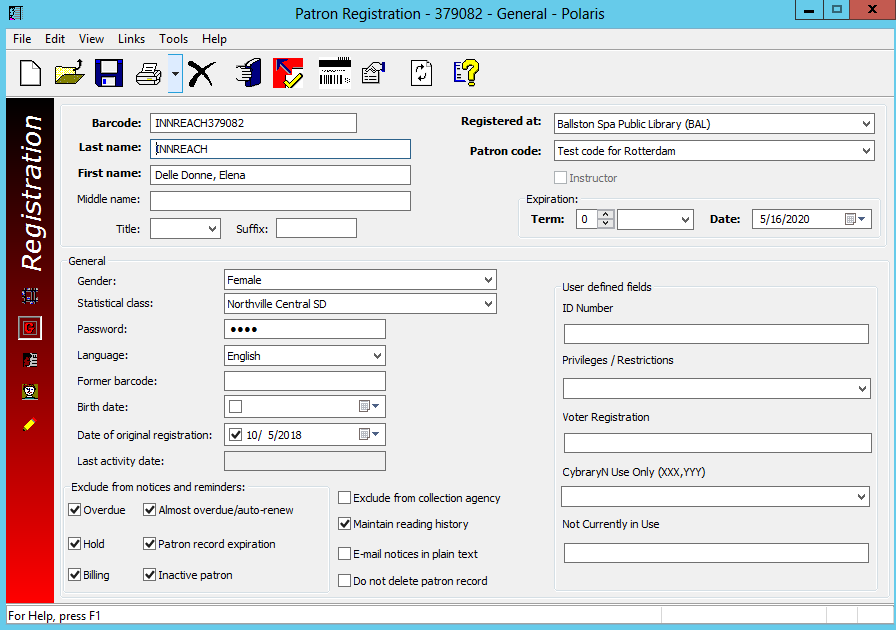
Task: Uncheck the Overdue exclusion checkbox
Action: pos(75,510)
